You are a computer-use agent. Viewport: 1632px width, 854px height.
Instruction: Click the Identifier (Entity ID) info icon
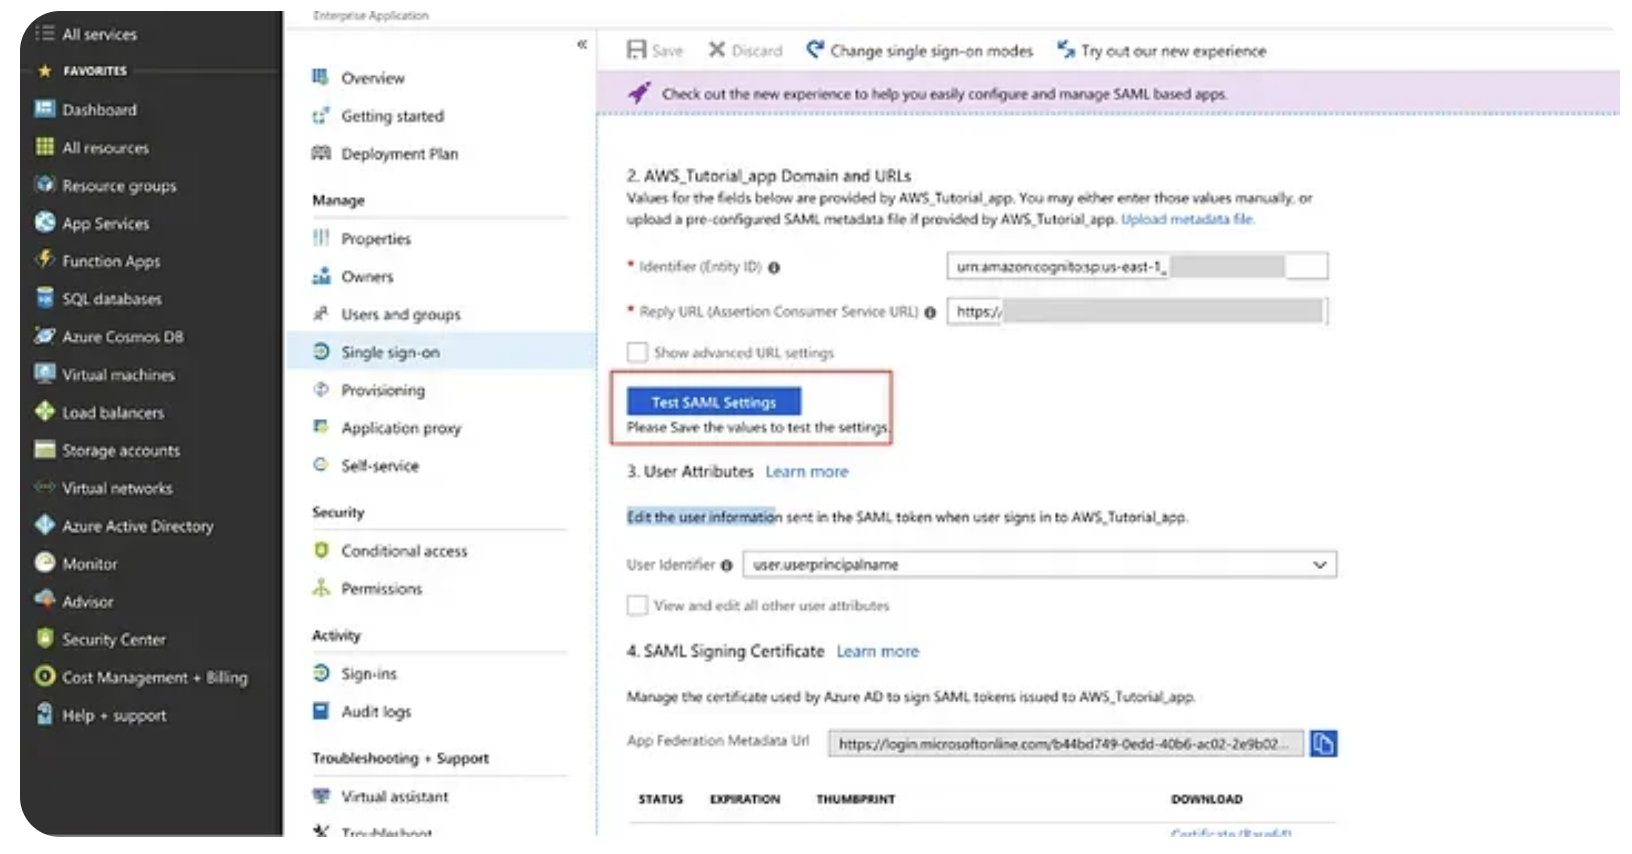(x=774, y=268)
